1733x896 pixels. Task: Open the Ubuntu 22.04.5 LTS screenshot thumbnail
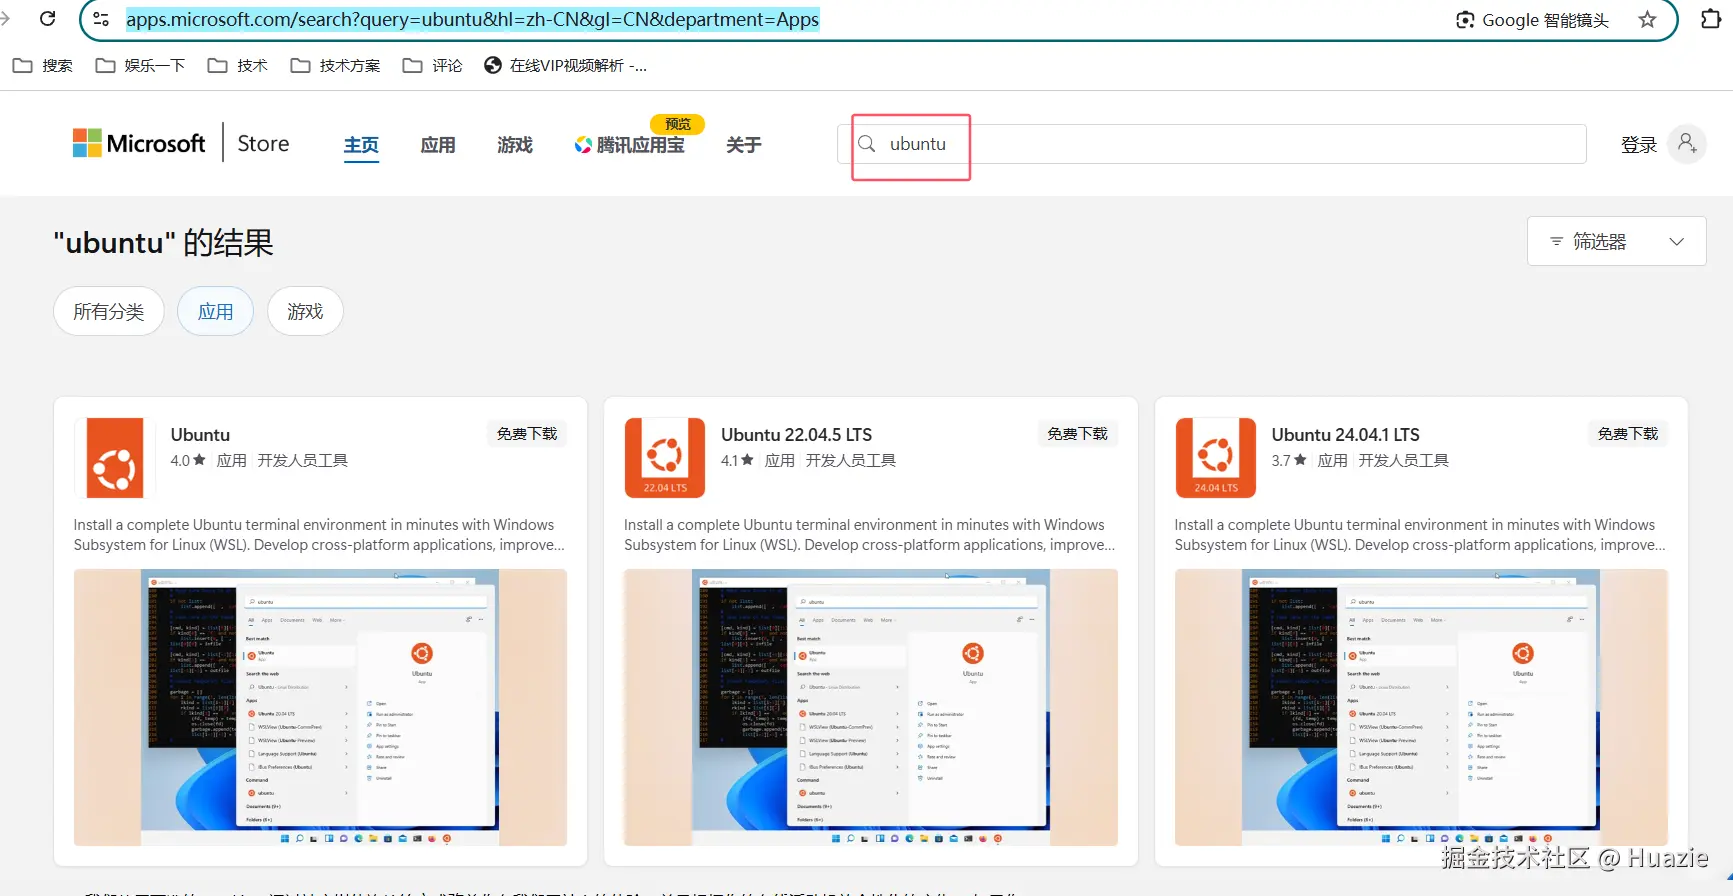(871, 708)
